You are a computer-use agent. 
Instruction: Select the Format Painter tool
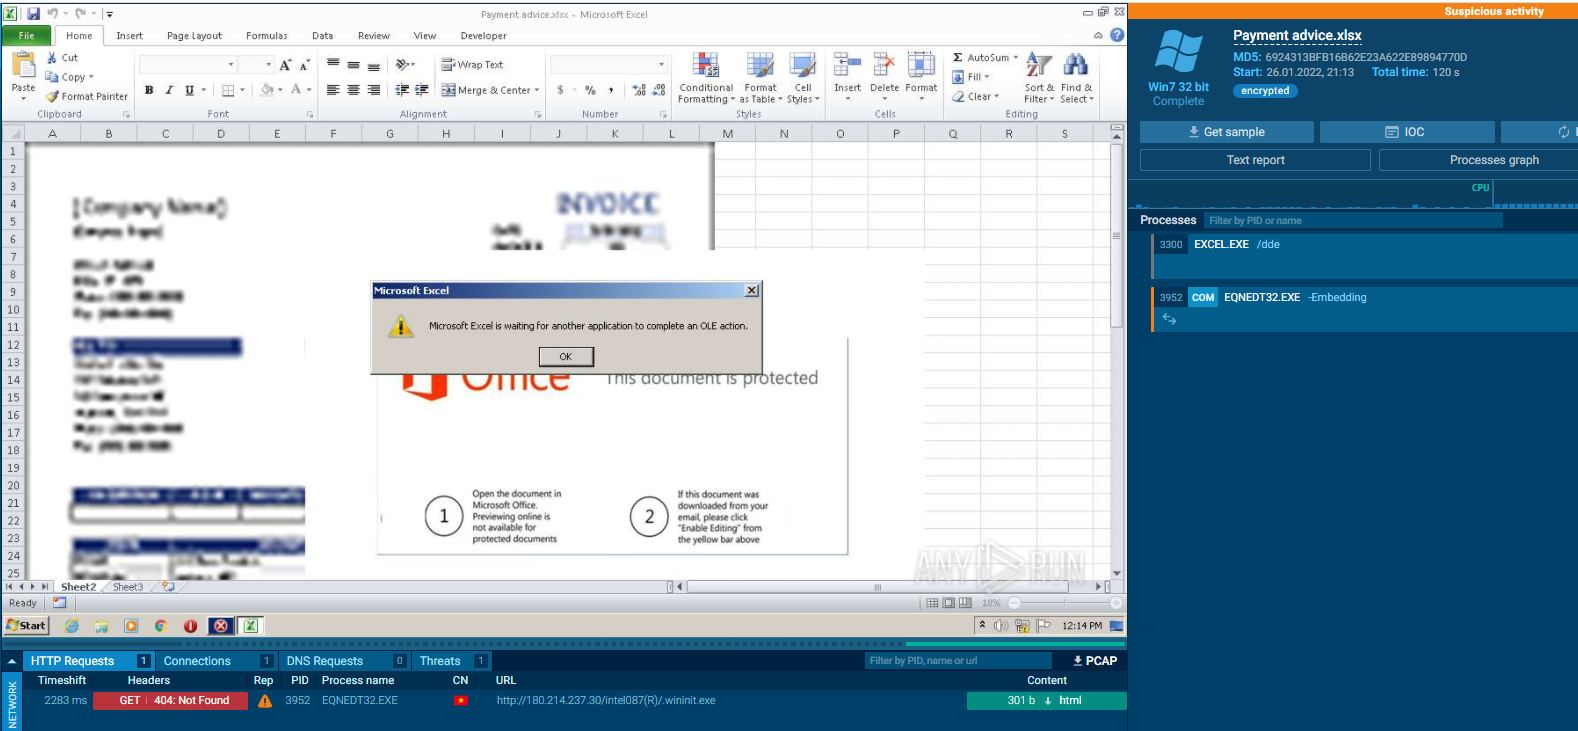[x=87, y=97]
